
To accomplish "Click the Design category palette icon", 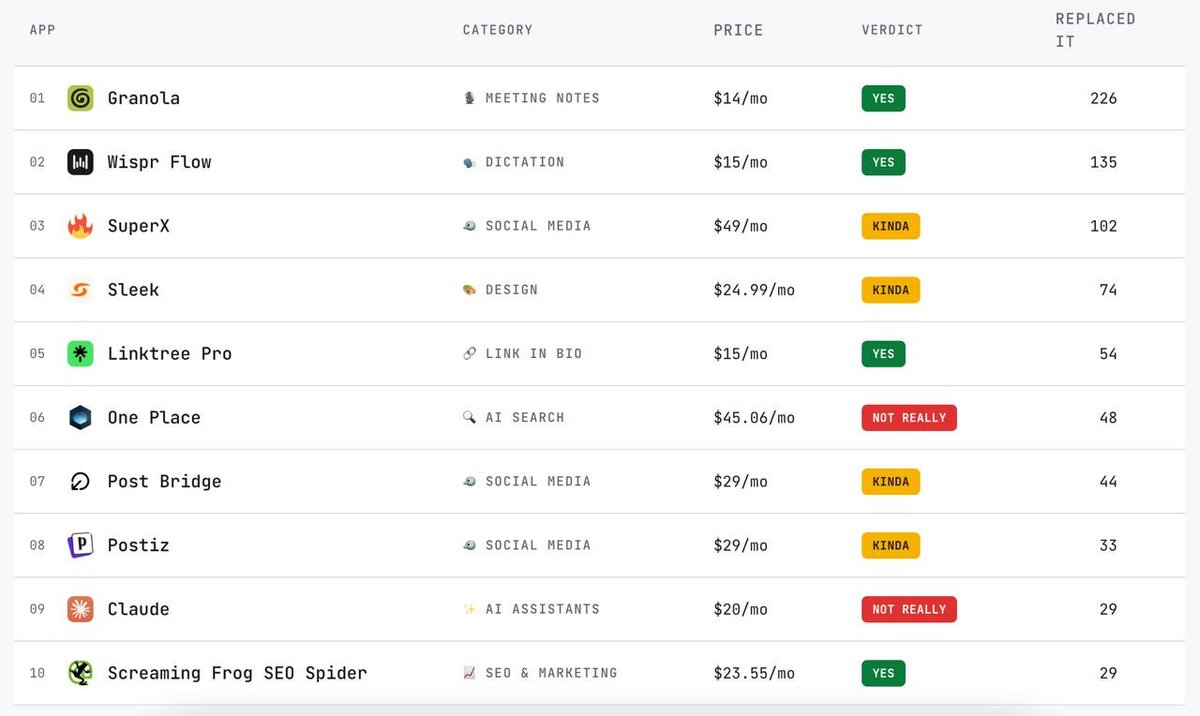I will (469, 290).
